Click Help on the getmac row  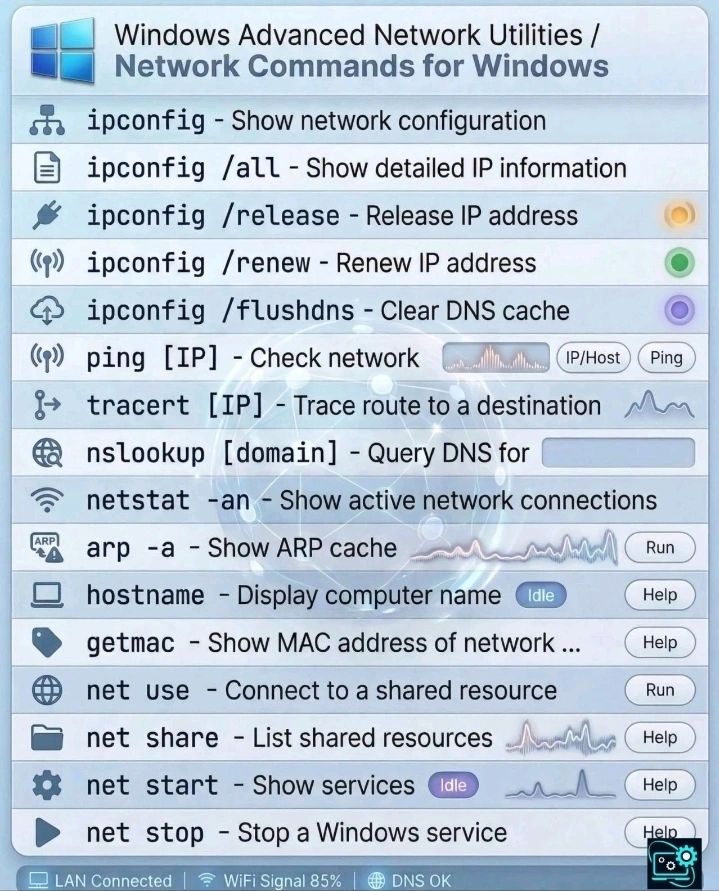[660, 642]
